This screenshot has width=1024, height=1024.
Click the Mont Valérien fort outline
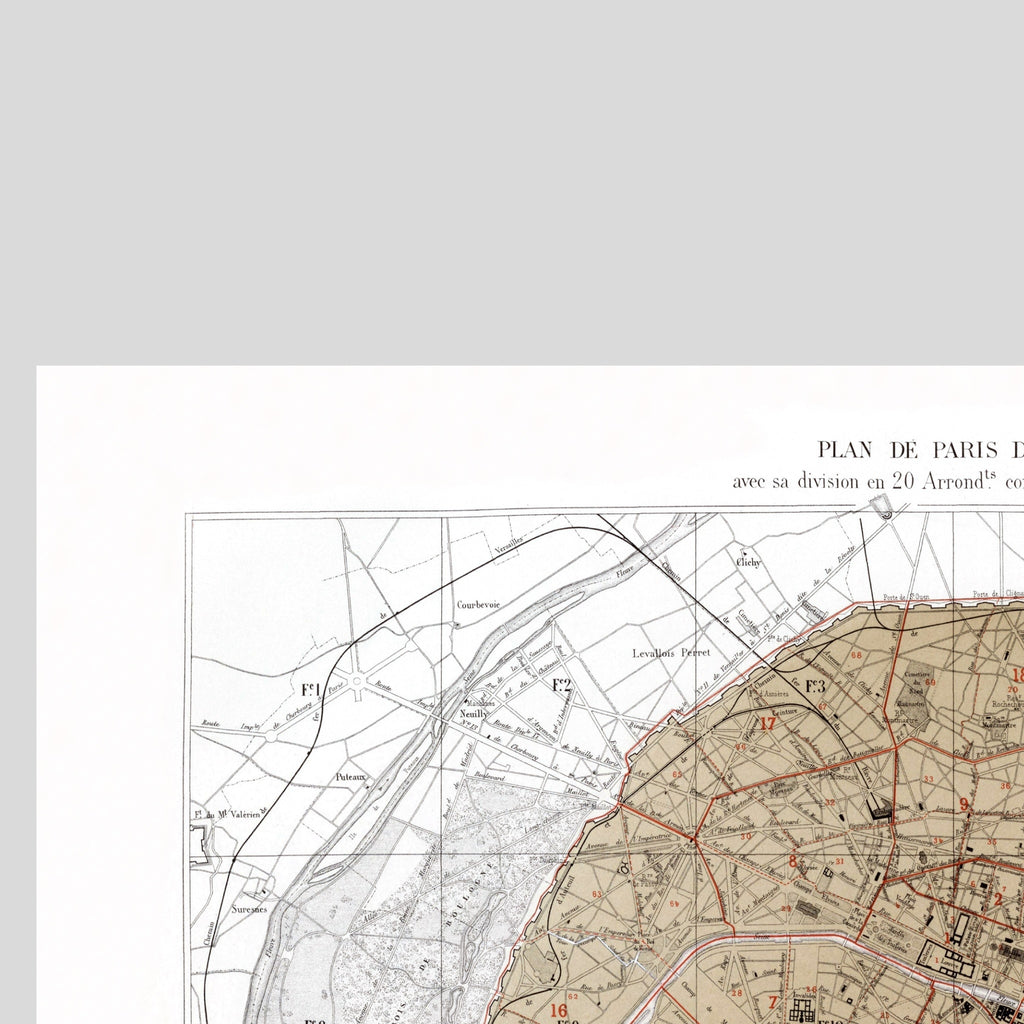pyautogui.click(x=199, y=846)
